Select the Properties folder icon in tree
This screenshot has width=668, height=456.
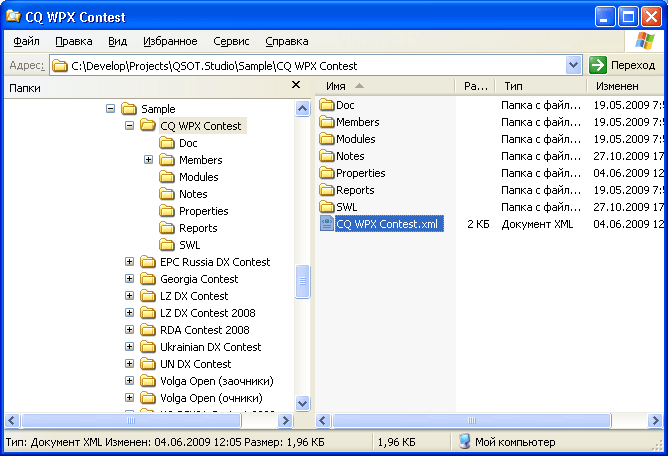coord(167,211)
